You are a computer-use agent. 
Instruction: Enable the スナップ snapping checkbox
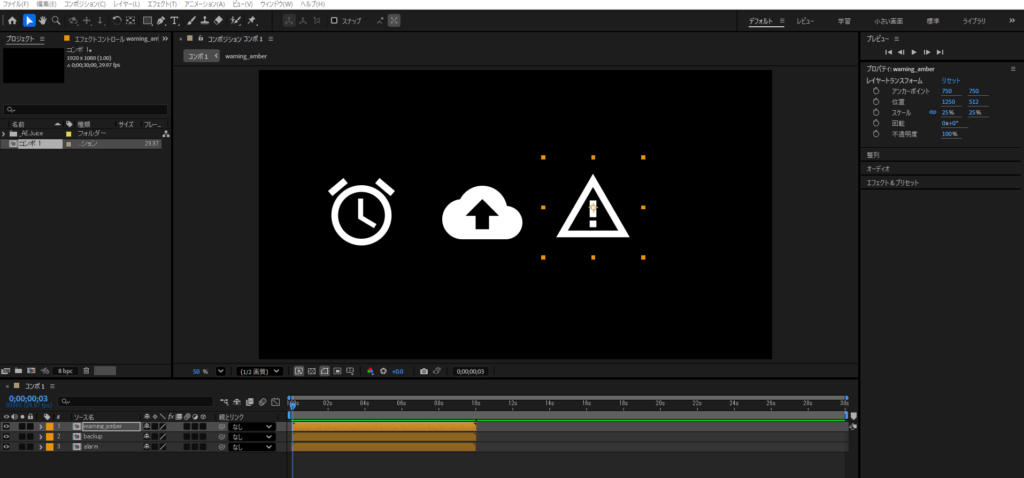coord(336,20)
